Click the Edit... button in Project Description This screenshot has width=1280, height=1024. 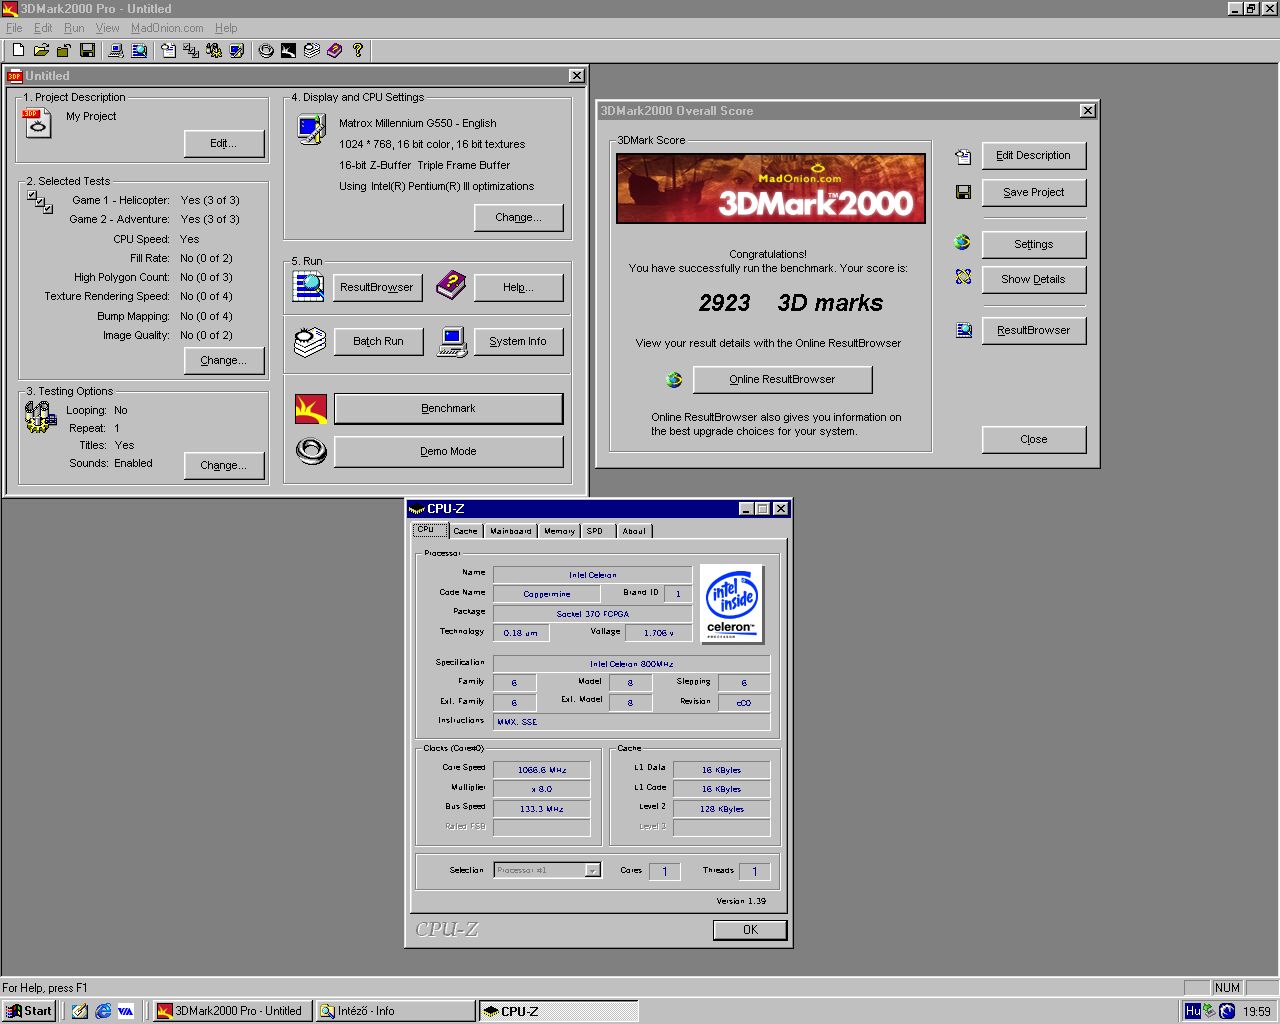(x=224, y=144)
